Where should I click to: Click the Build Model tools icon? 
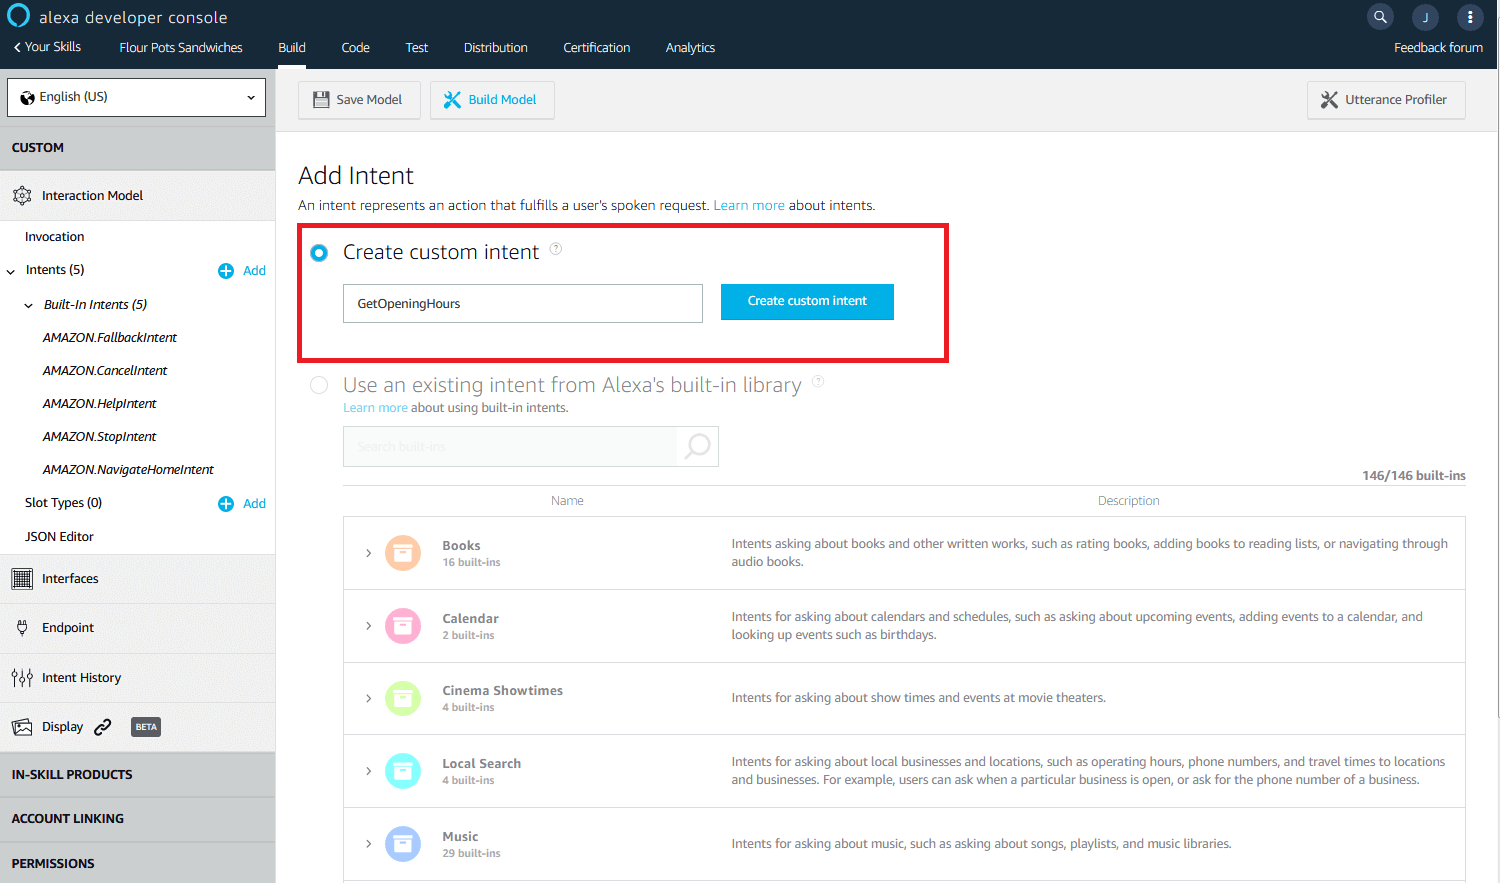(x=453, y=100)
